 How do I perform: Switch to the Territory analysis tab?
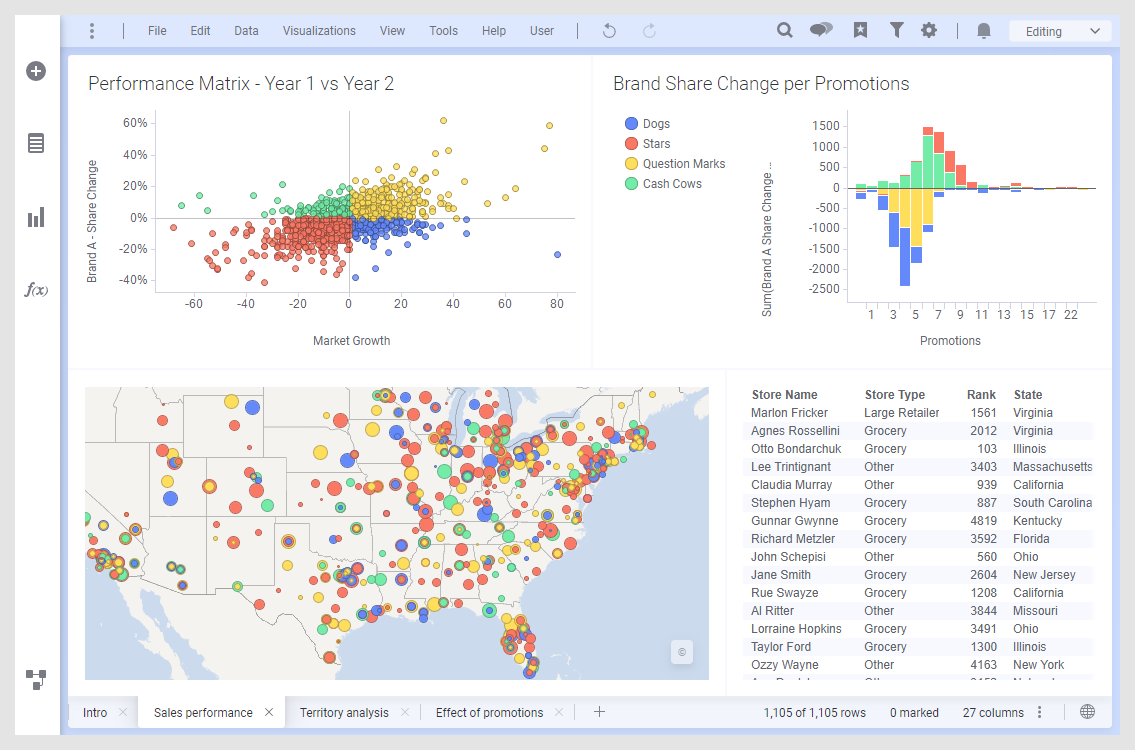(x=343, y=713)
